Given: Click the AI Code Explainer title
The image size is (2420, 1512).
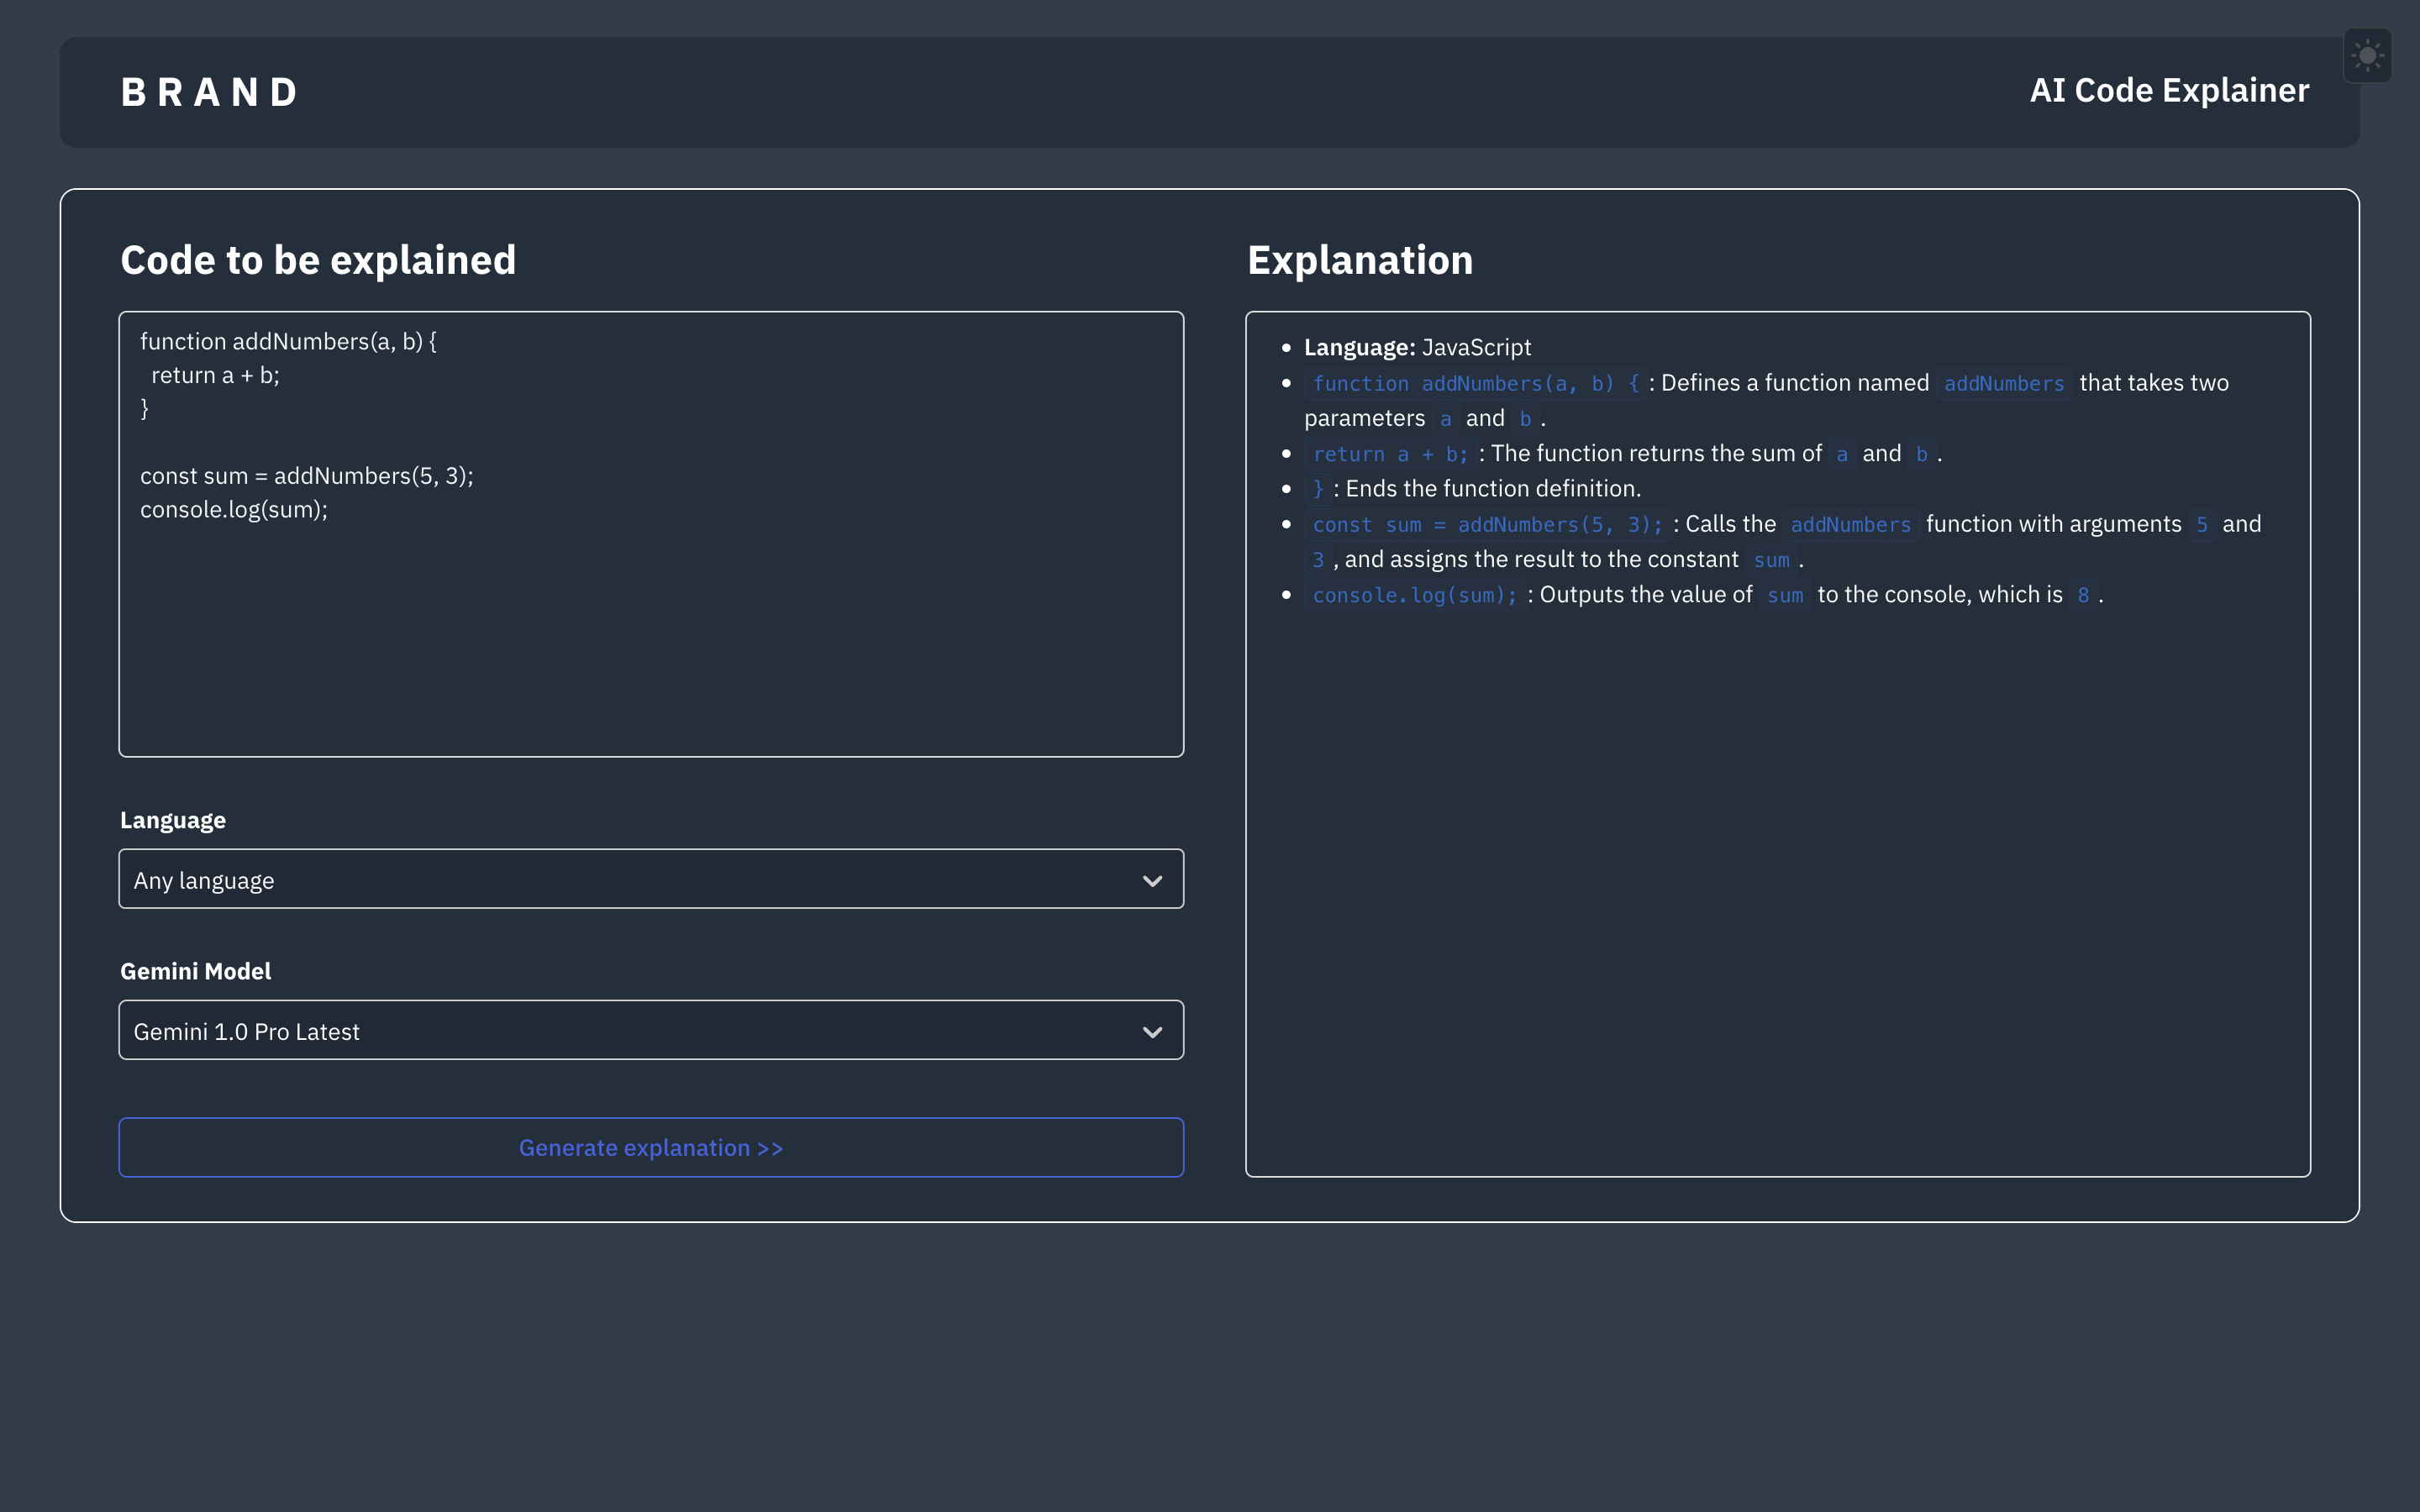Looking at the screenshot, I should (x=2168, y=91).
